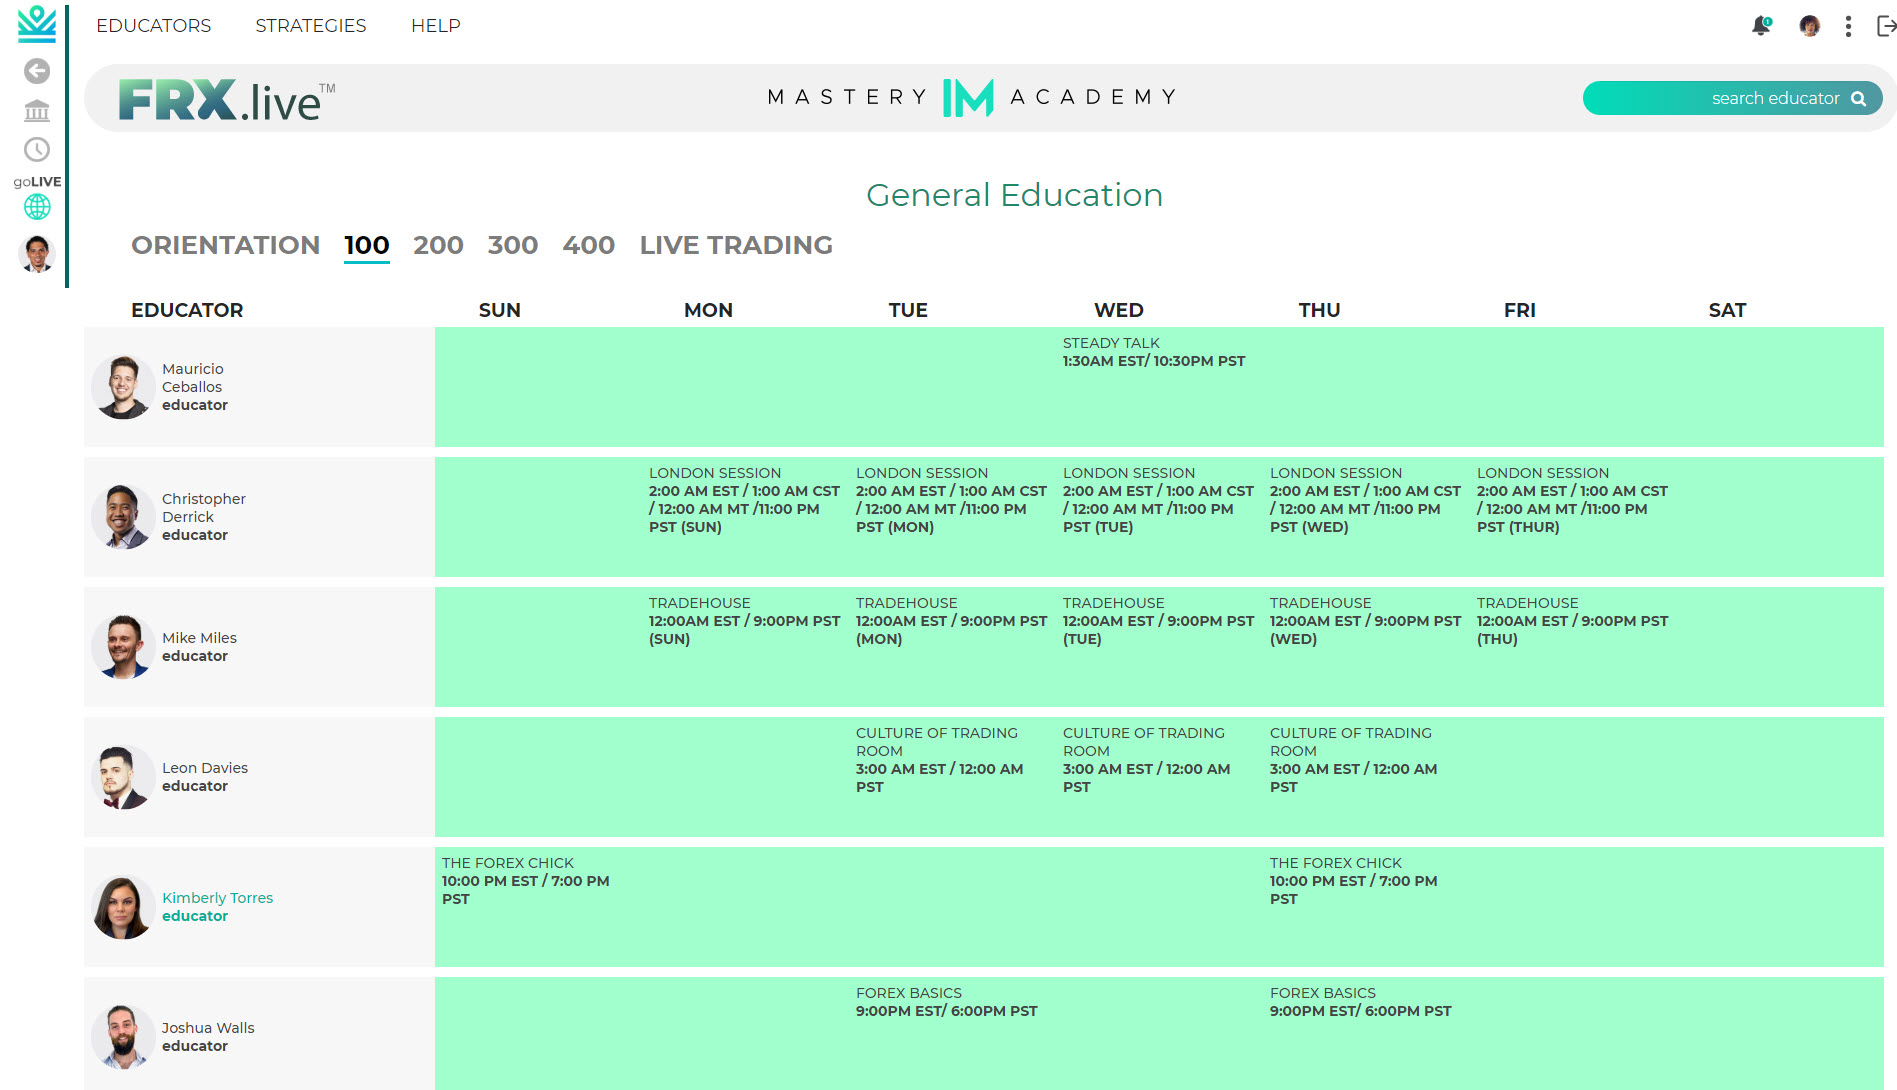Select LONDON SESSION ending PST (TUE)
Viewport: 1897px width, 1090px height.
tap(1158, 500)
